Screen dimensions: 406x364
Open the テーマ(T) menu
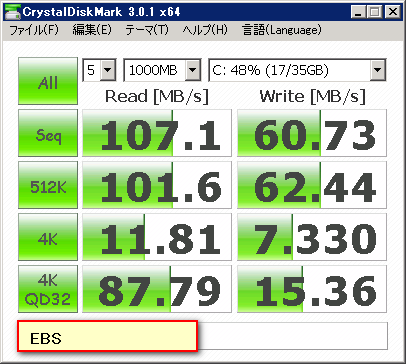tap(147, 30)
